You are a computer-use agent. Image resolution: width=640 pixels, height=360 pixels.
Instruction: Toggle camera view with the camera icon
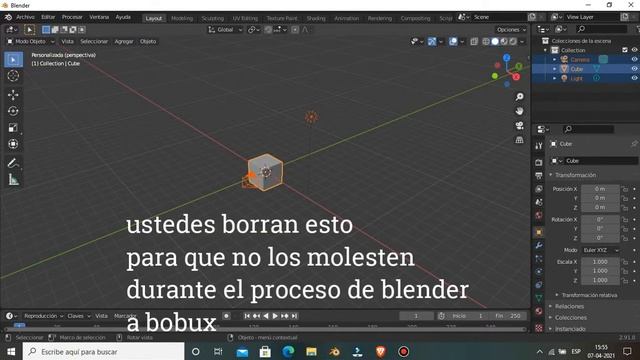coord(519,125)
